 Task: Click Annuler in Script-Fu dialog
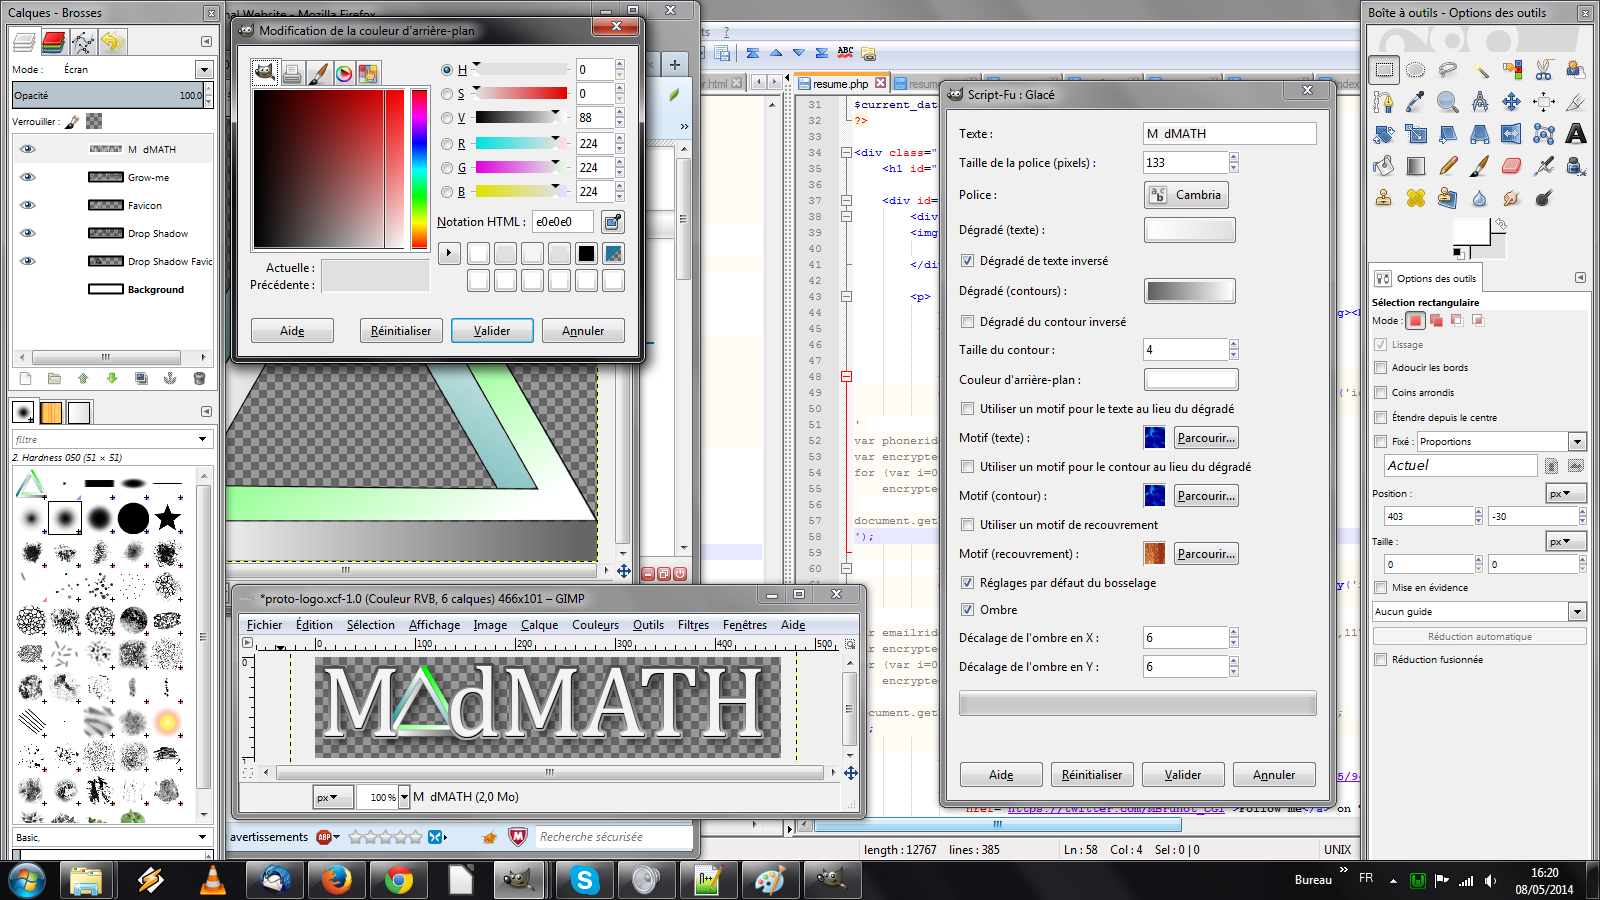[1273, 775]
